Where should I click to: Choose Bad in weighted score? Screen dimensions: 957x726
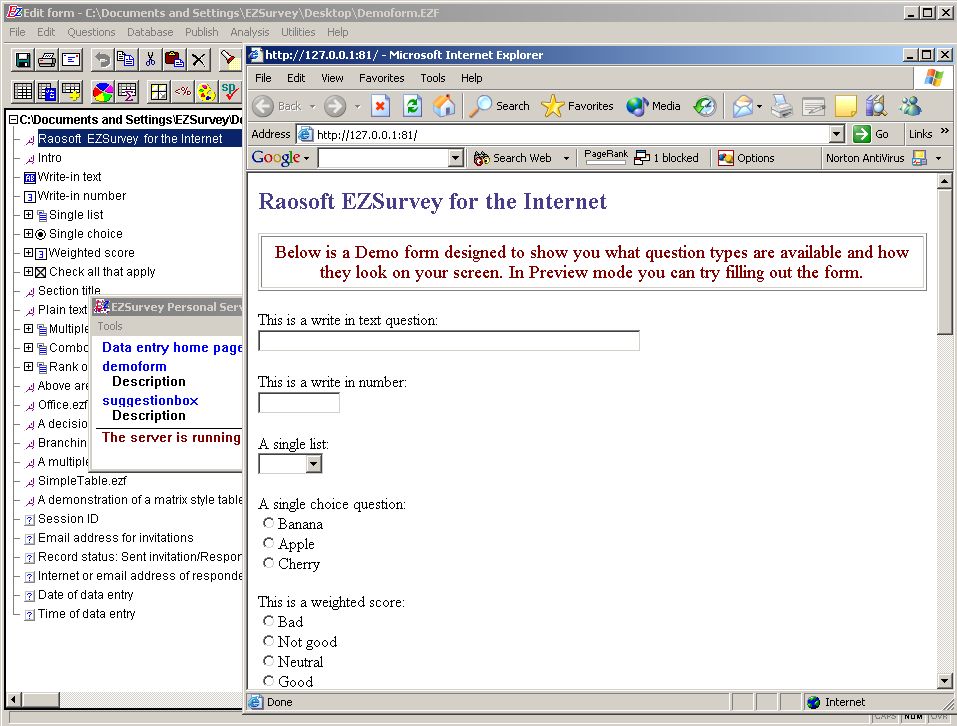pos(269,620)
